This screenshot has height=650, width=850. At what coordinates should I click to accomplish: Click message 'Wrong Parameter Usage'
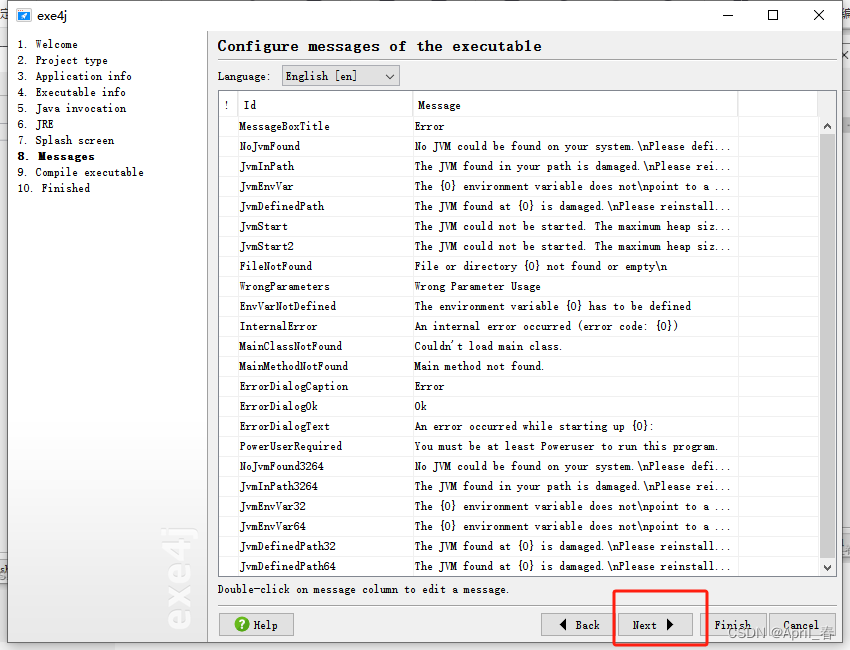pos(477,286)
